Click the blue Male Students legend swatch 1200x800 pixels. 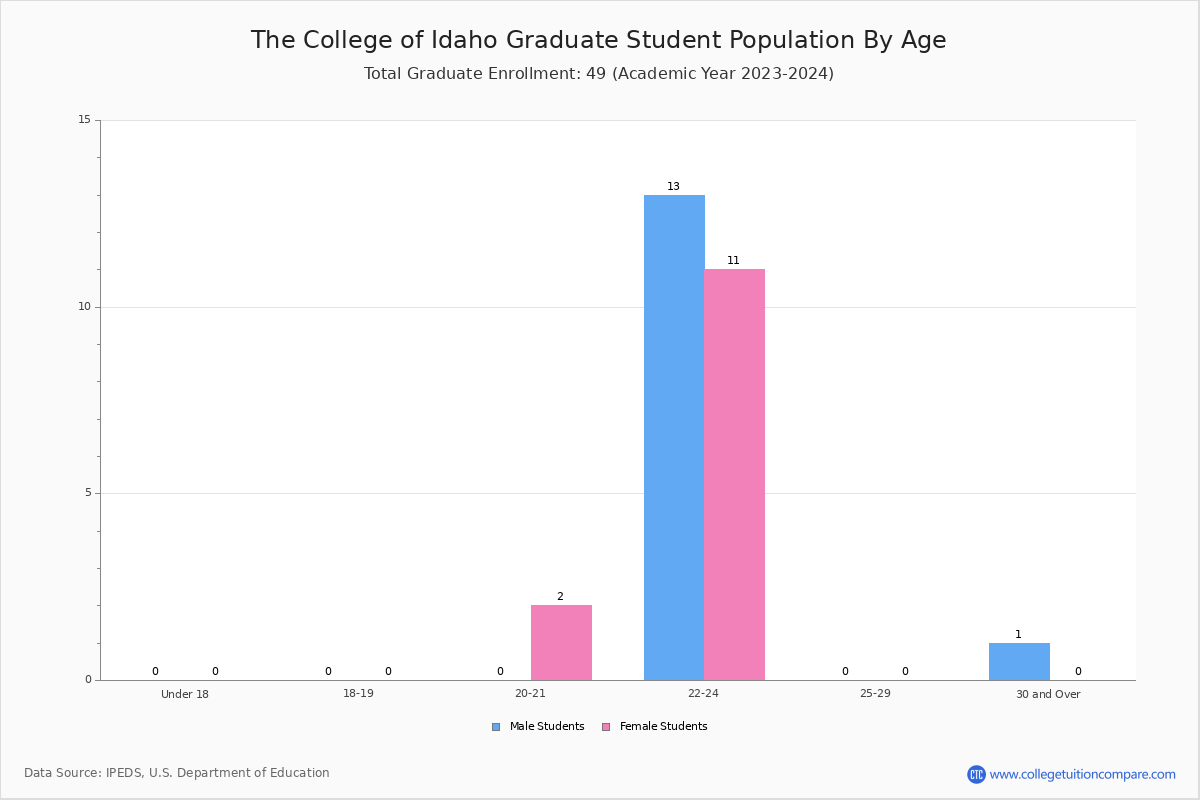[496, 727]
